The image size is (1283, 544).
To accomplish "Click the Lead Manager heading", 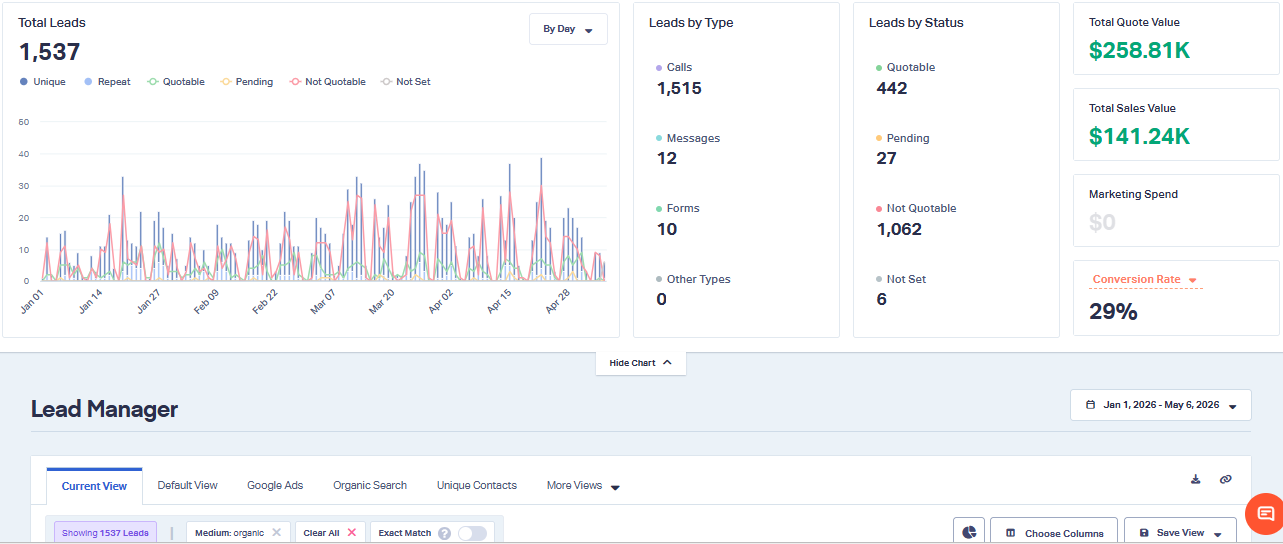I will pos(104,409).
